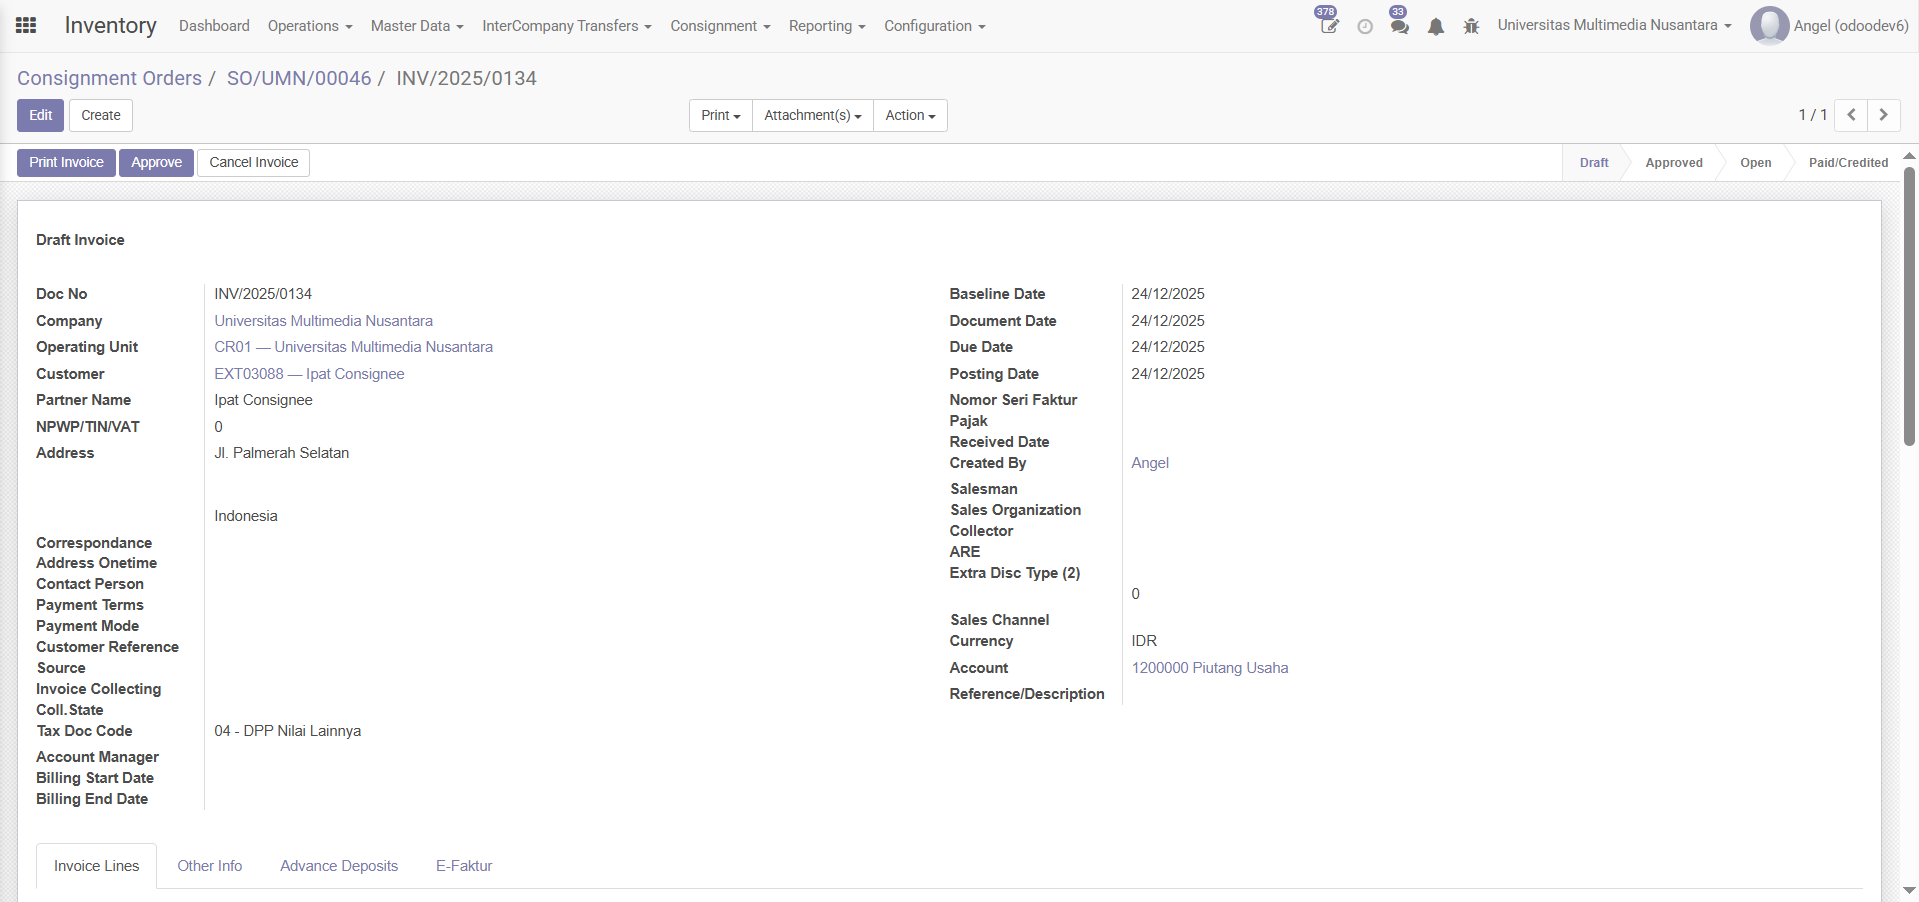Open the Action dropdown
This screenshot has height=902, width=1919.
pyautogui.click(x=910, y=115)
